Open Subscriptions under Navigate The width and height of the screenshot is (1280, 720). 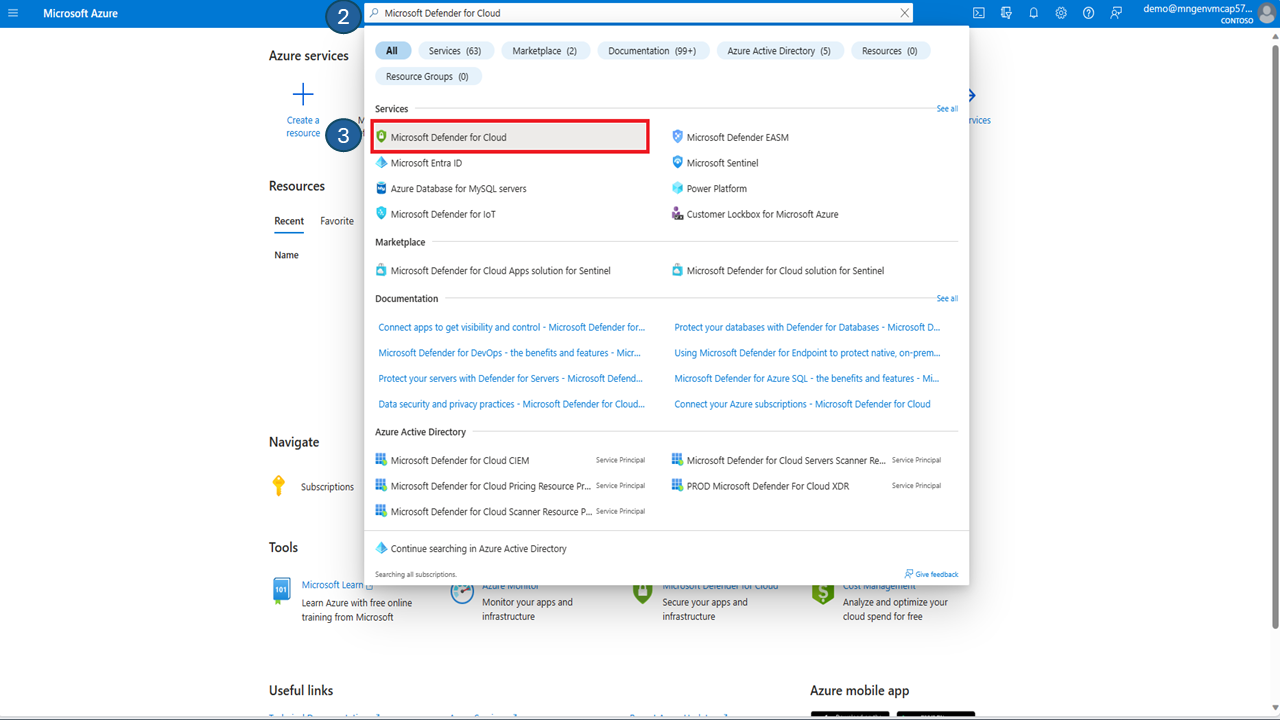point(327,487)
